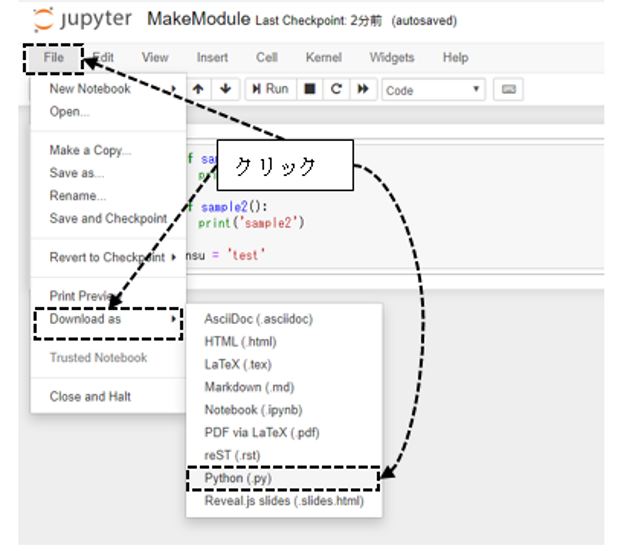Restart and run all with fast-forward icon
618x554 pixels.
(362, 89)
